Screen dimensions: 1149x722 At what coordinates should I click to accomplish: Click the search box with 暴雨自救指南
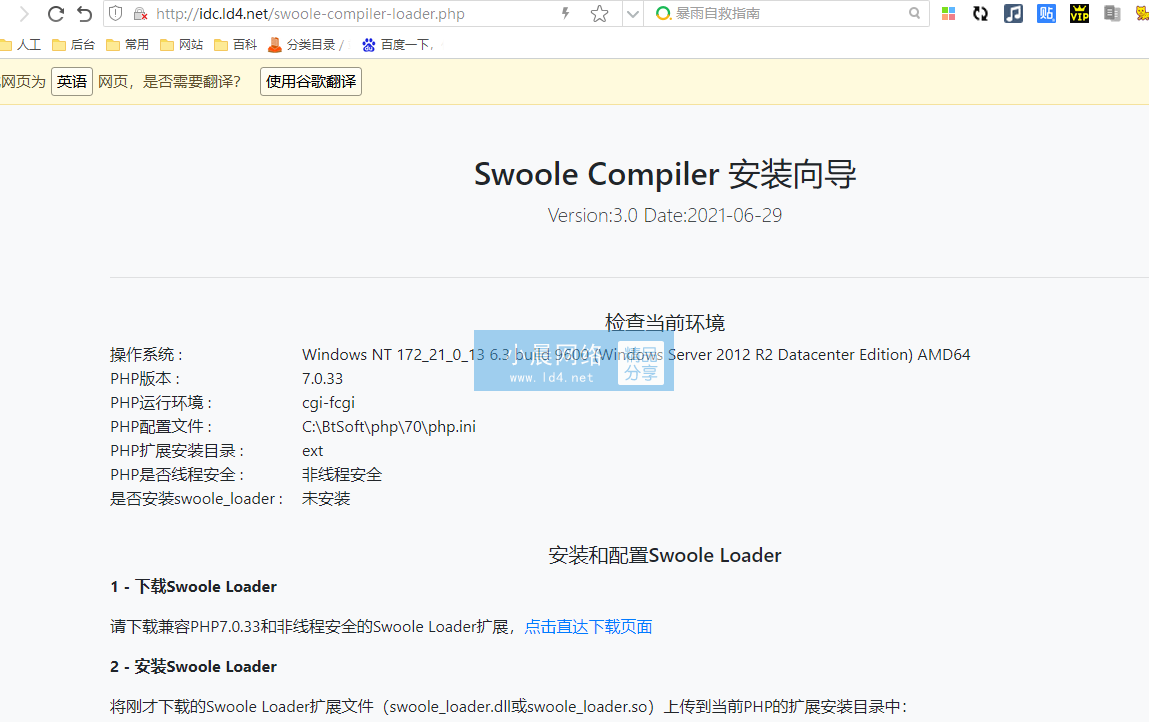coord(788,13)
